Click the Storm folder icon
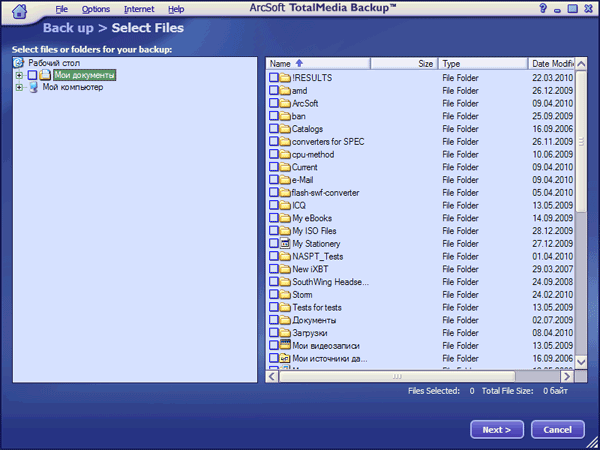The image size is (600, 450). coord(285,295)
